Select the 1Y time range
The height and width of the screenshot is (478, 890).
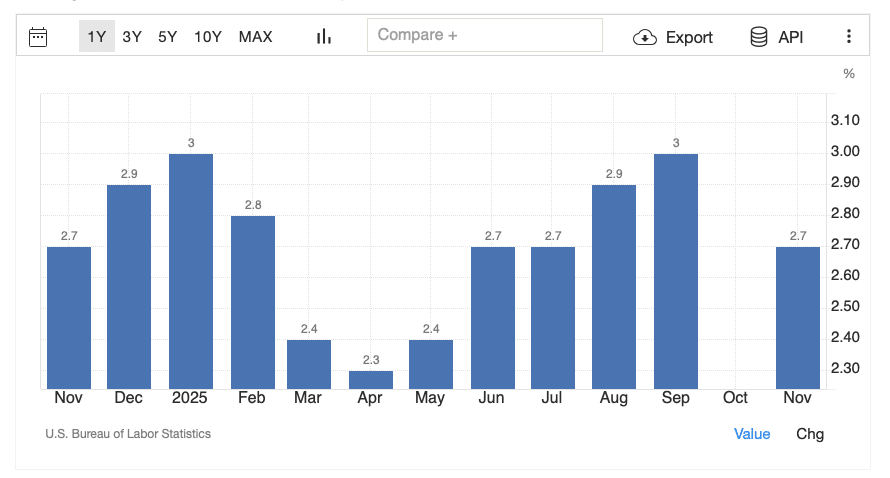coord(96,37)
